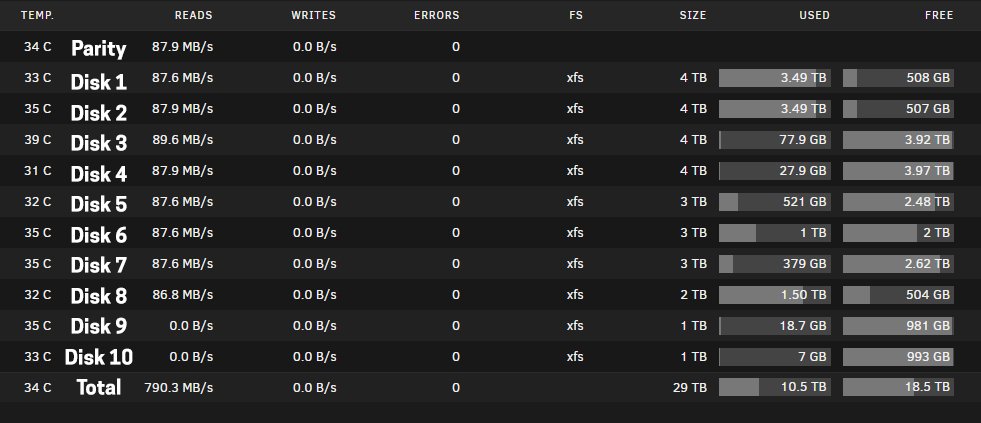
Task: Click the TEMP. column header
Action: pos(38,15)
